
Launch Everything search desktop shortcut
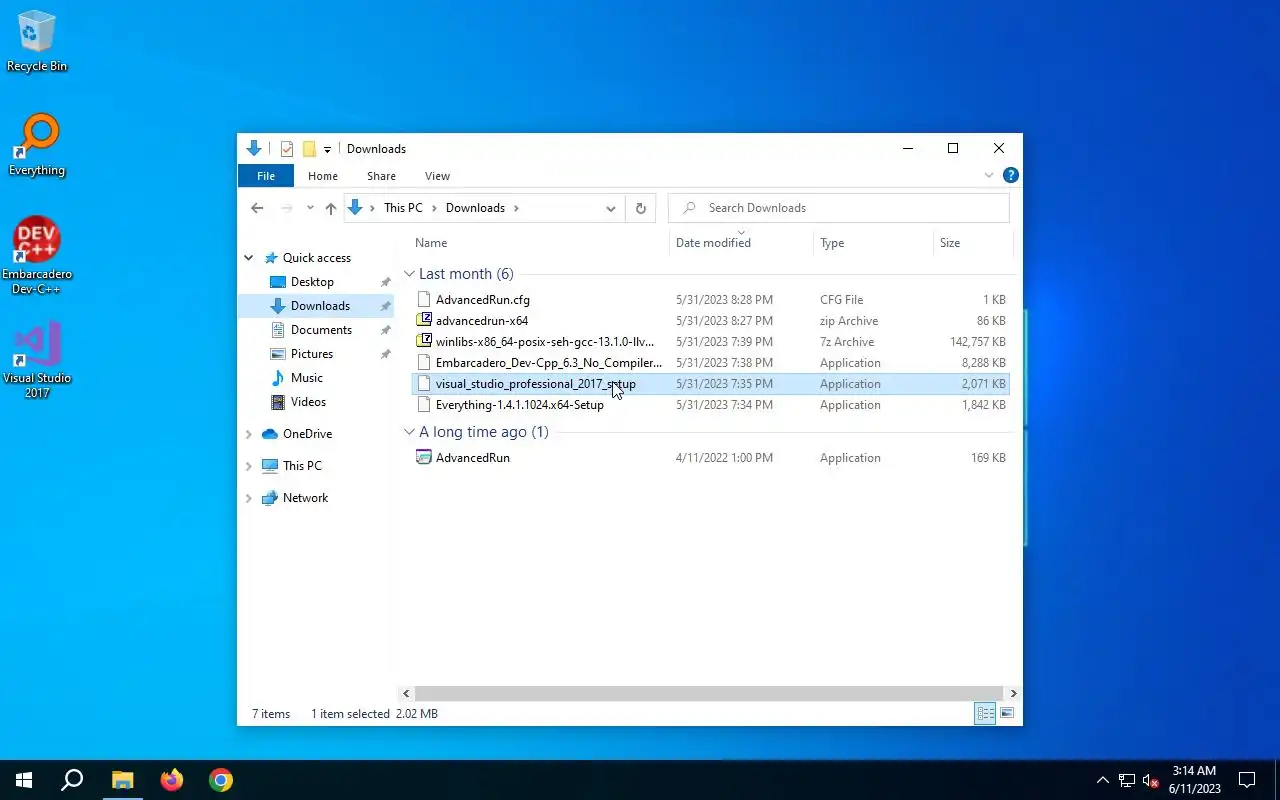[x=37, y=145]
